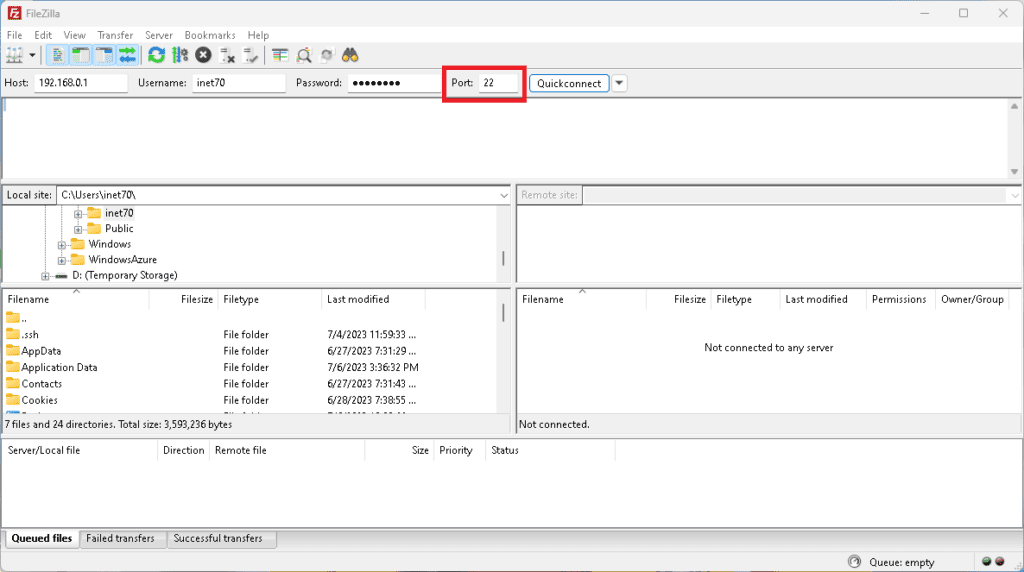Expand D: Temporary Storage drive

[45, 276]
